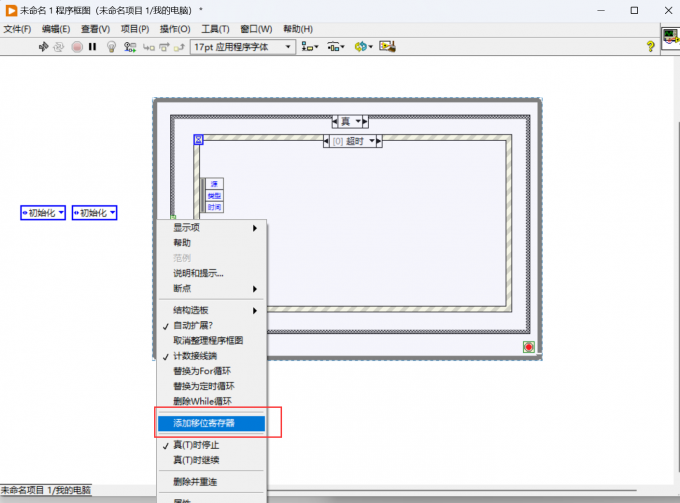
Task: Pause execution with the pause button
Action: point(92,46)
